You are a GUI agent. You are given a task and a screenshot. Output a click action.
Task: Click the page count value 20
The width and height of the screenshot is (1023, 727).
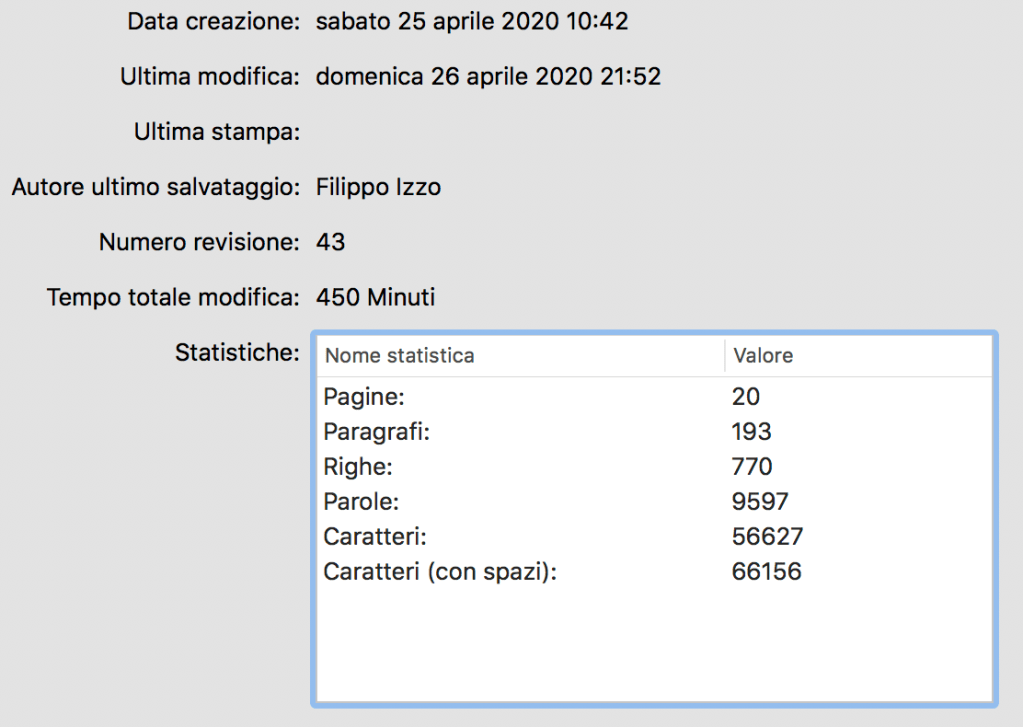tap(746, 397)
